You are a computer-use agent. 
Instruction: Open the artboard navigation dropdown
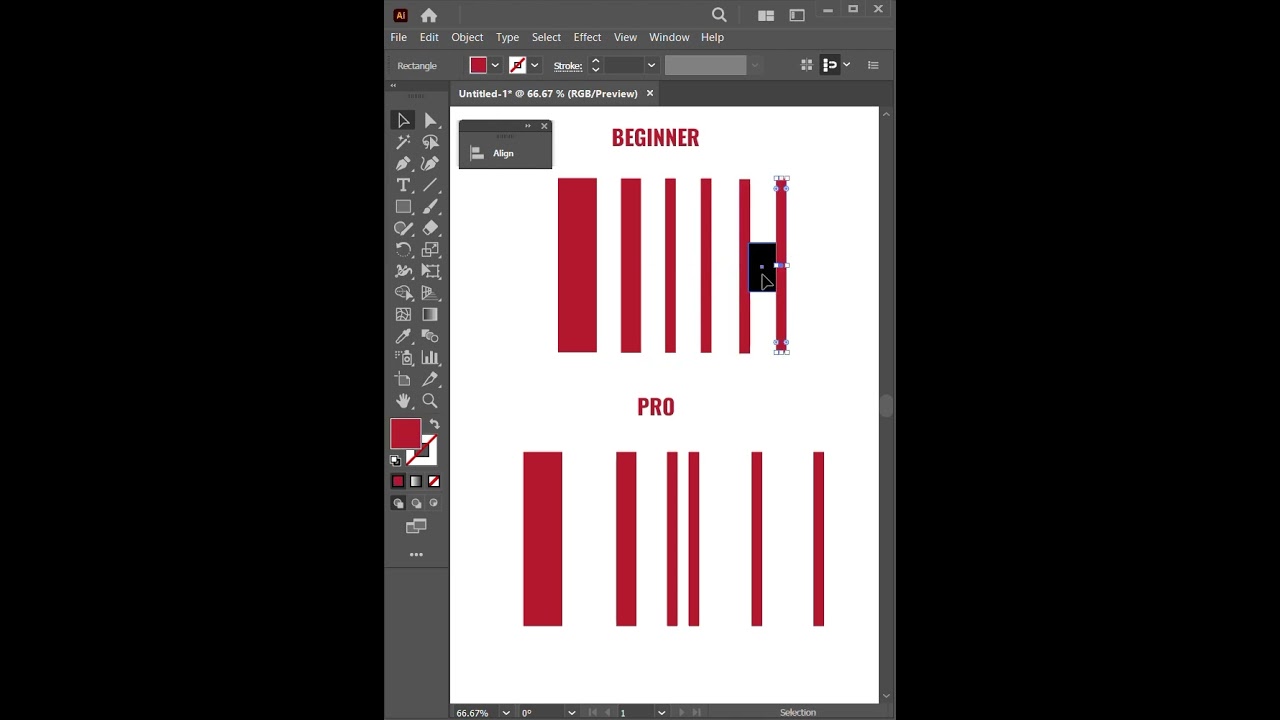click(x=661, y=713)
